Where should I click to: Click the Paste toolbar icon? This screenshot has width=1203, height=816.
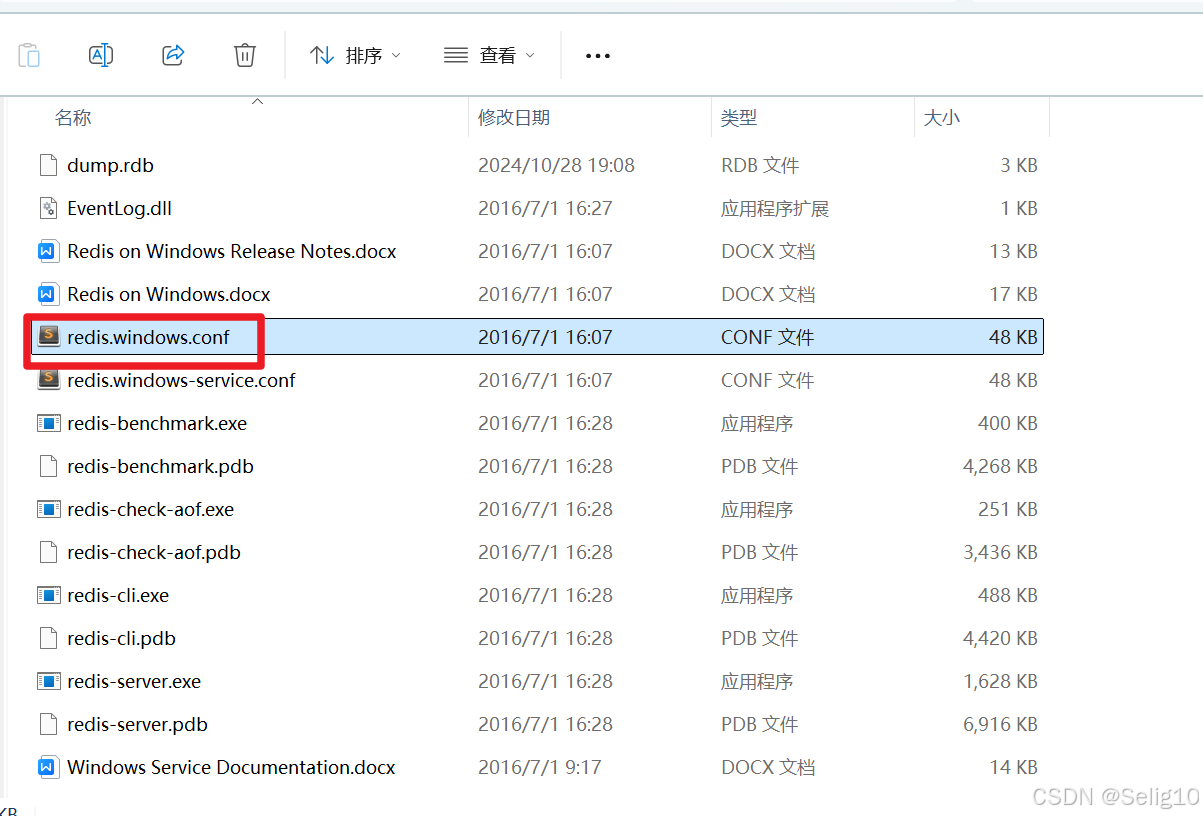(x=29, y=56)
